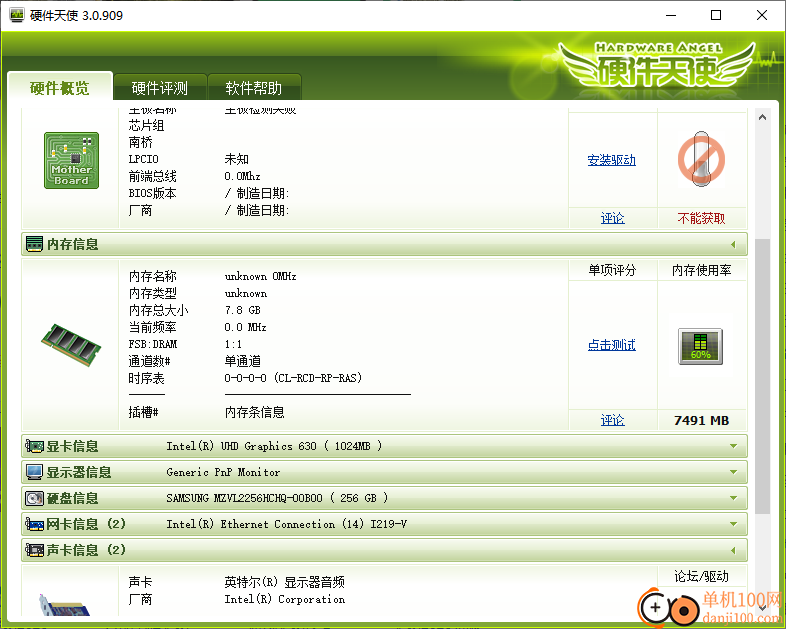Click the 前端总线 0.0Mhz value
Screen dimensions: 786x629
coord(242,176)
